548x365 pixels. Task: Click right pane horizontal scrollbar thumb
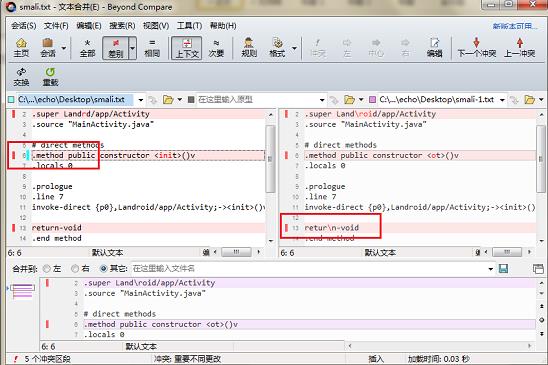tap(507, 252)
